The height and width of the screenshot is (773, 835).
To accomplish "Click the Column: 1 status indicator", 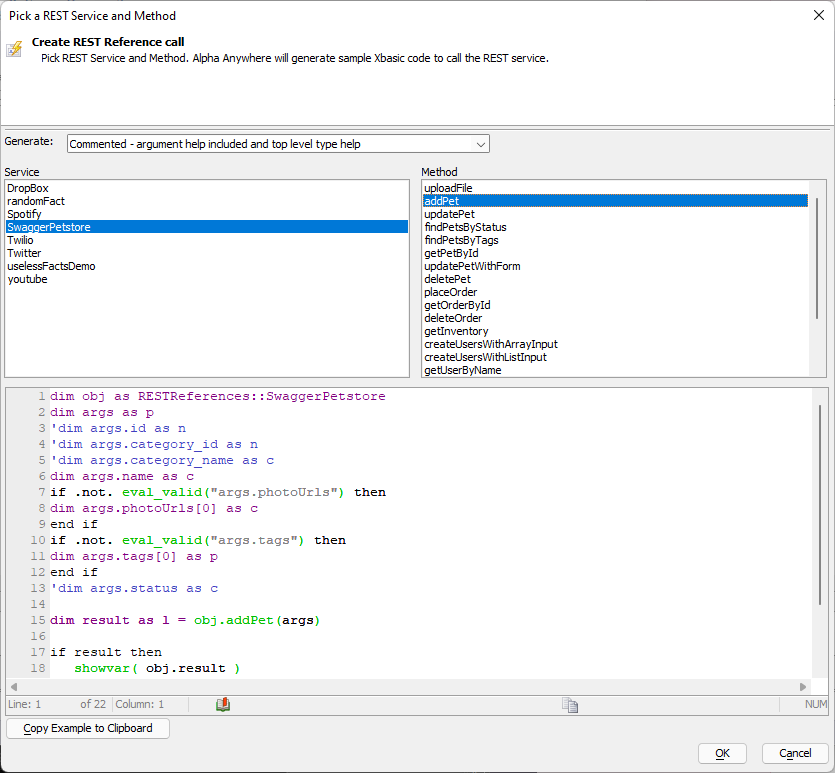I will tap(140, 704).
